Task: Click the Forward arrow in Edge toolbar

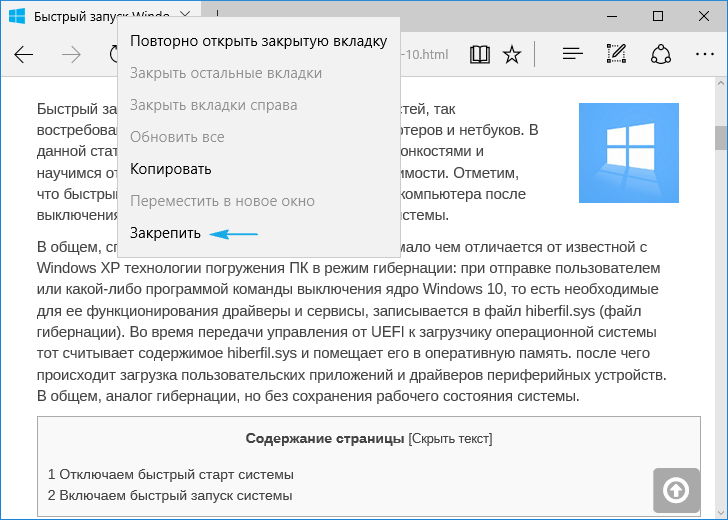Action: pos(72,54)
